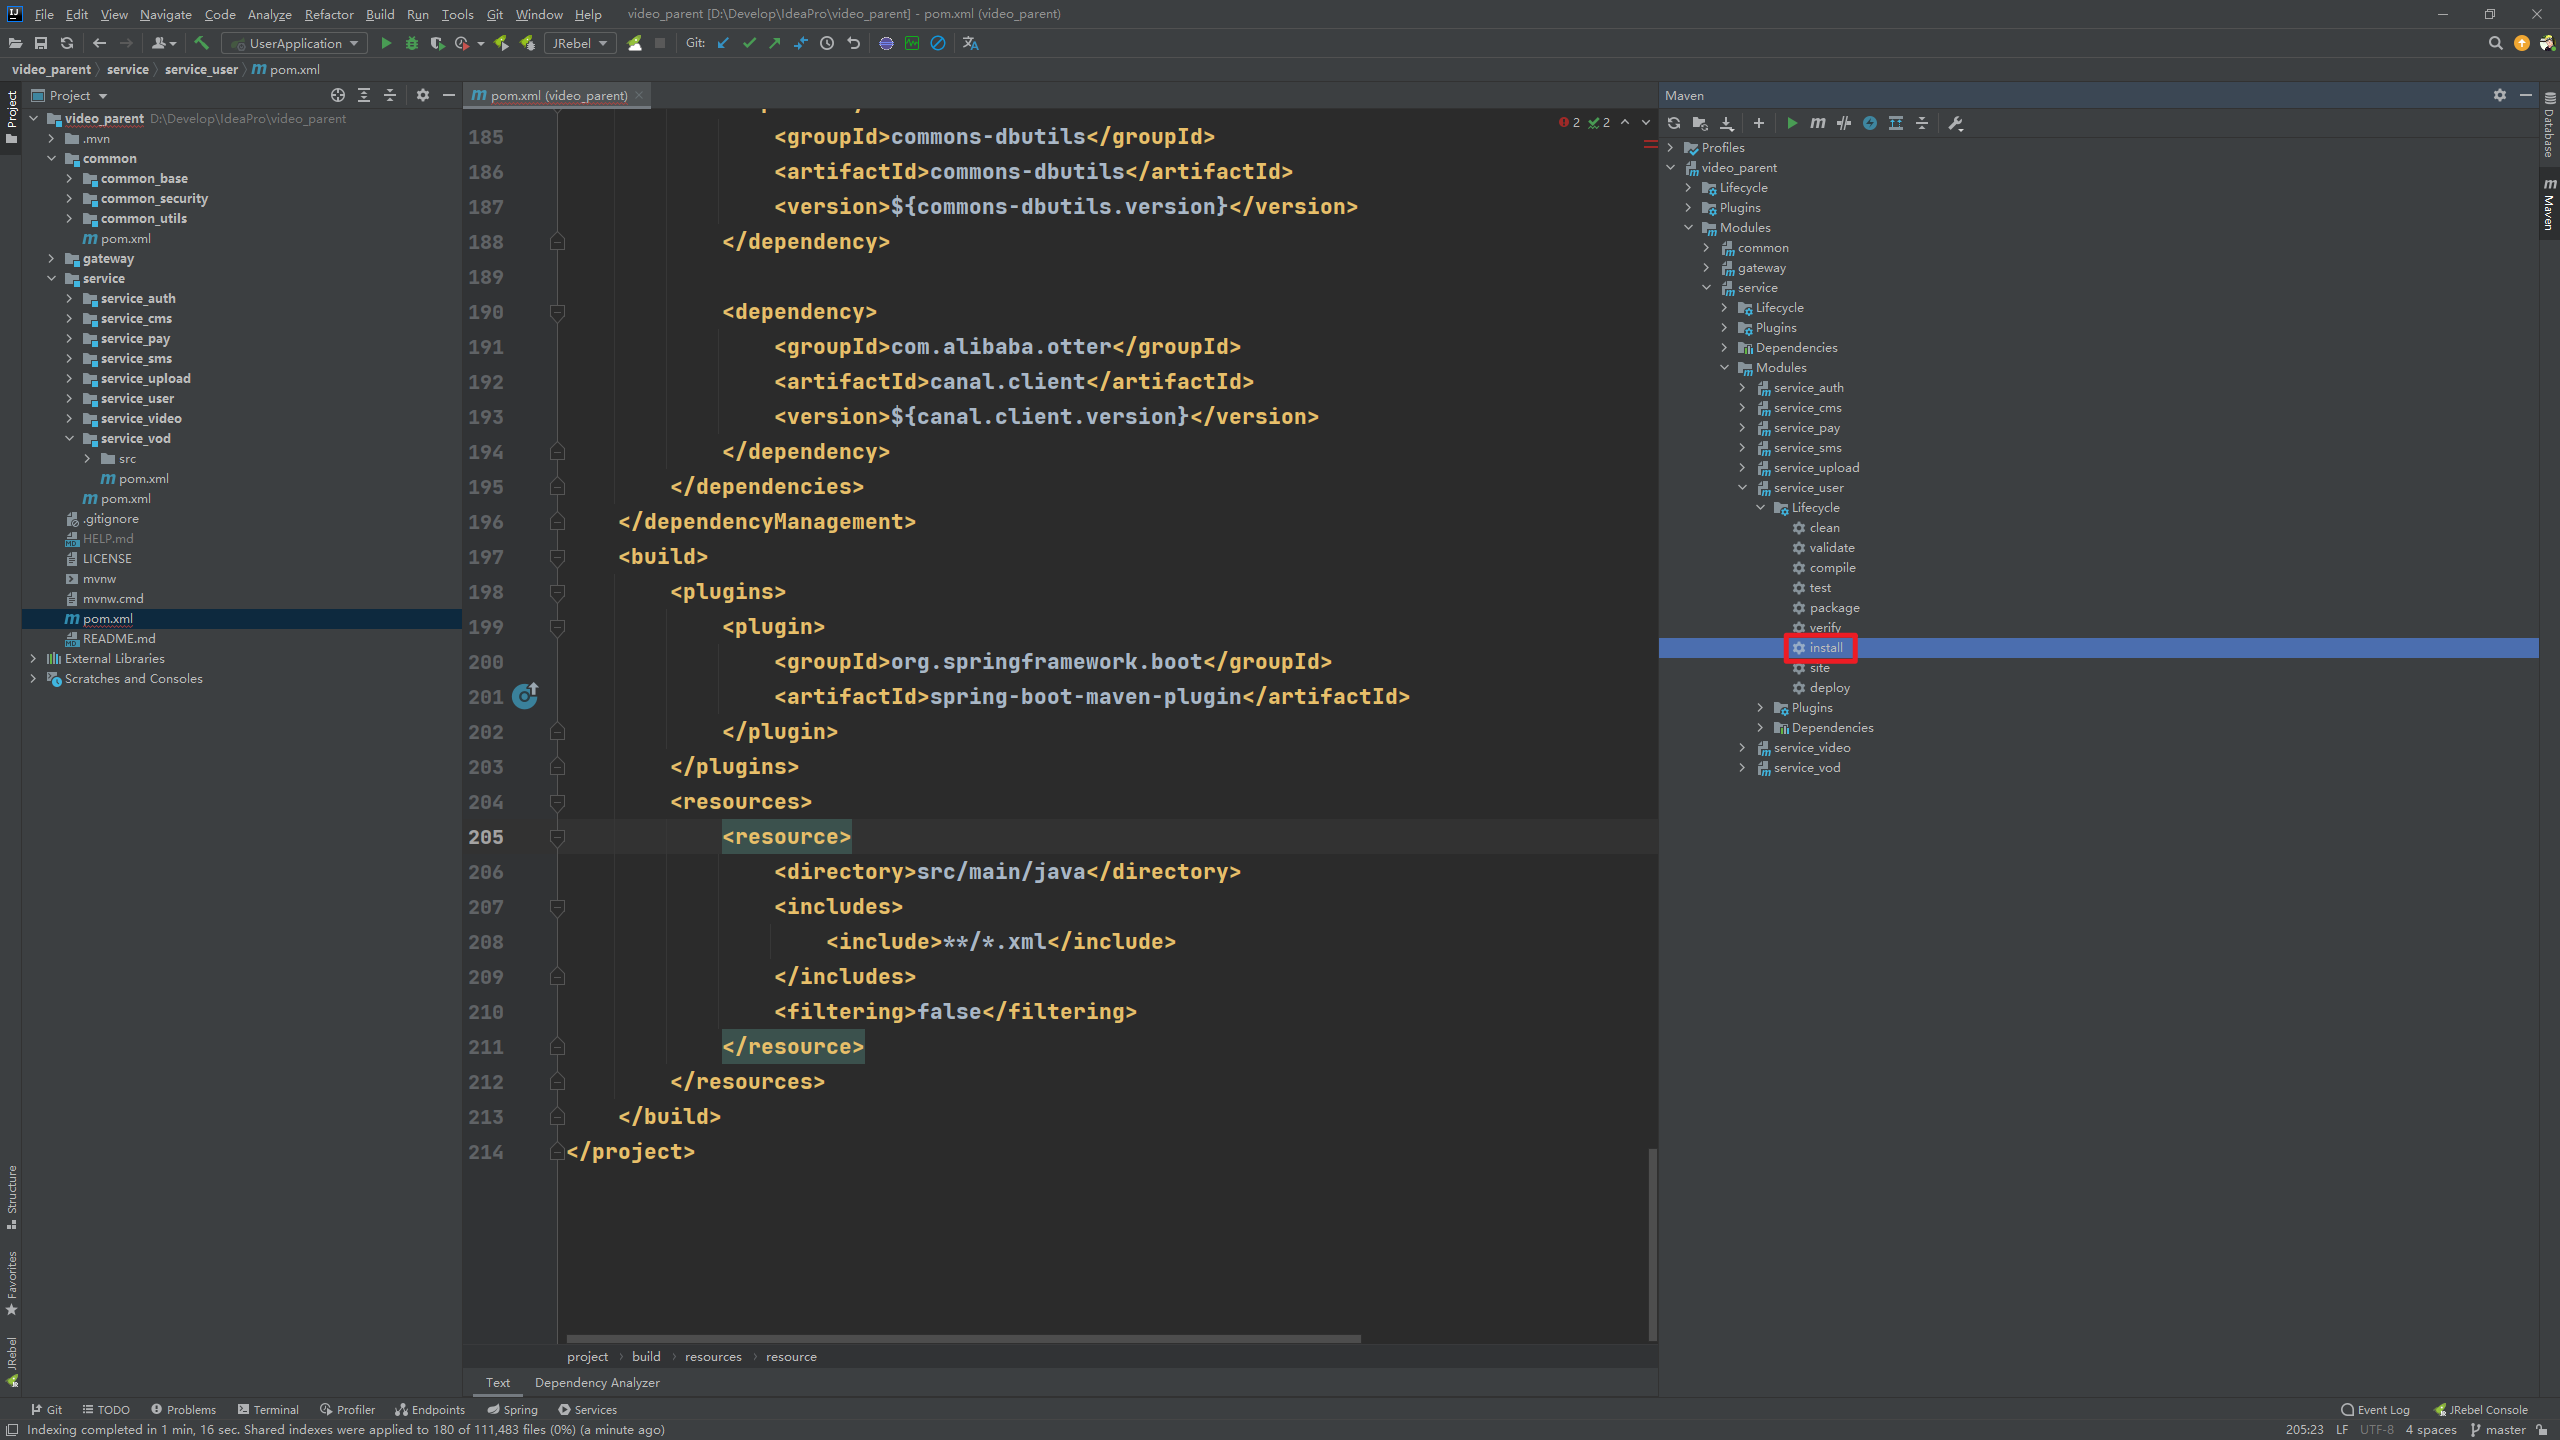Select the Dependency Analyzer tab
2560x1440 pixels.
(x=598, y=1382)
